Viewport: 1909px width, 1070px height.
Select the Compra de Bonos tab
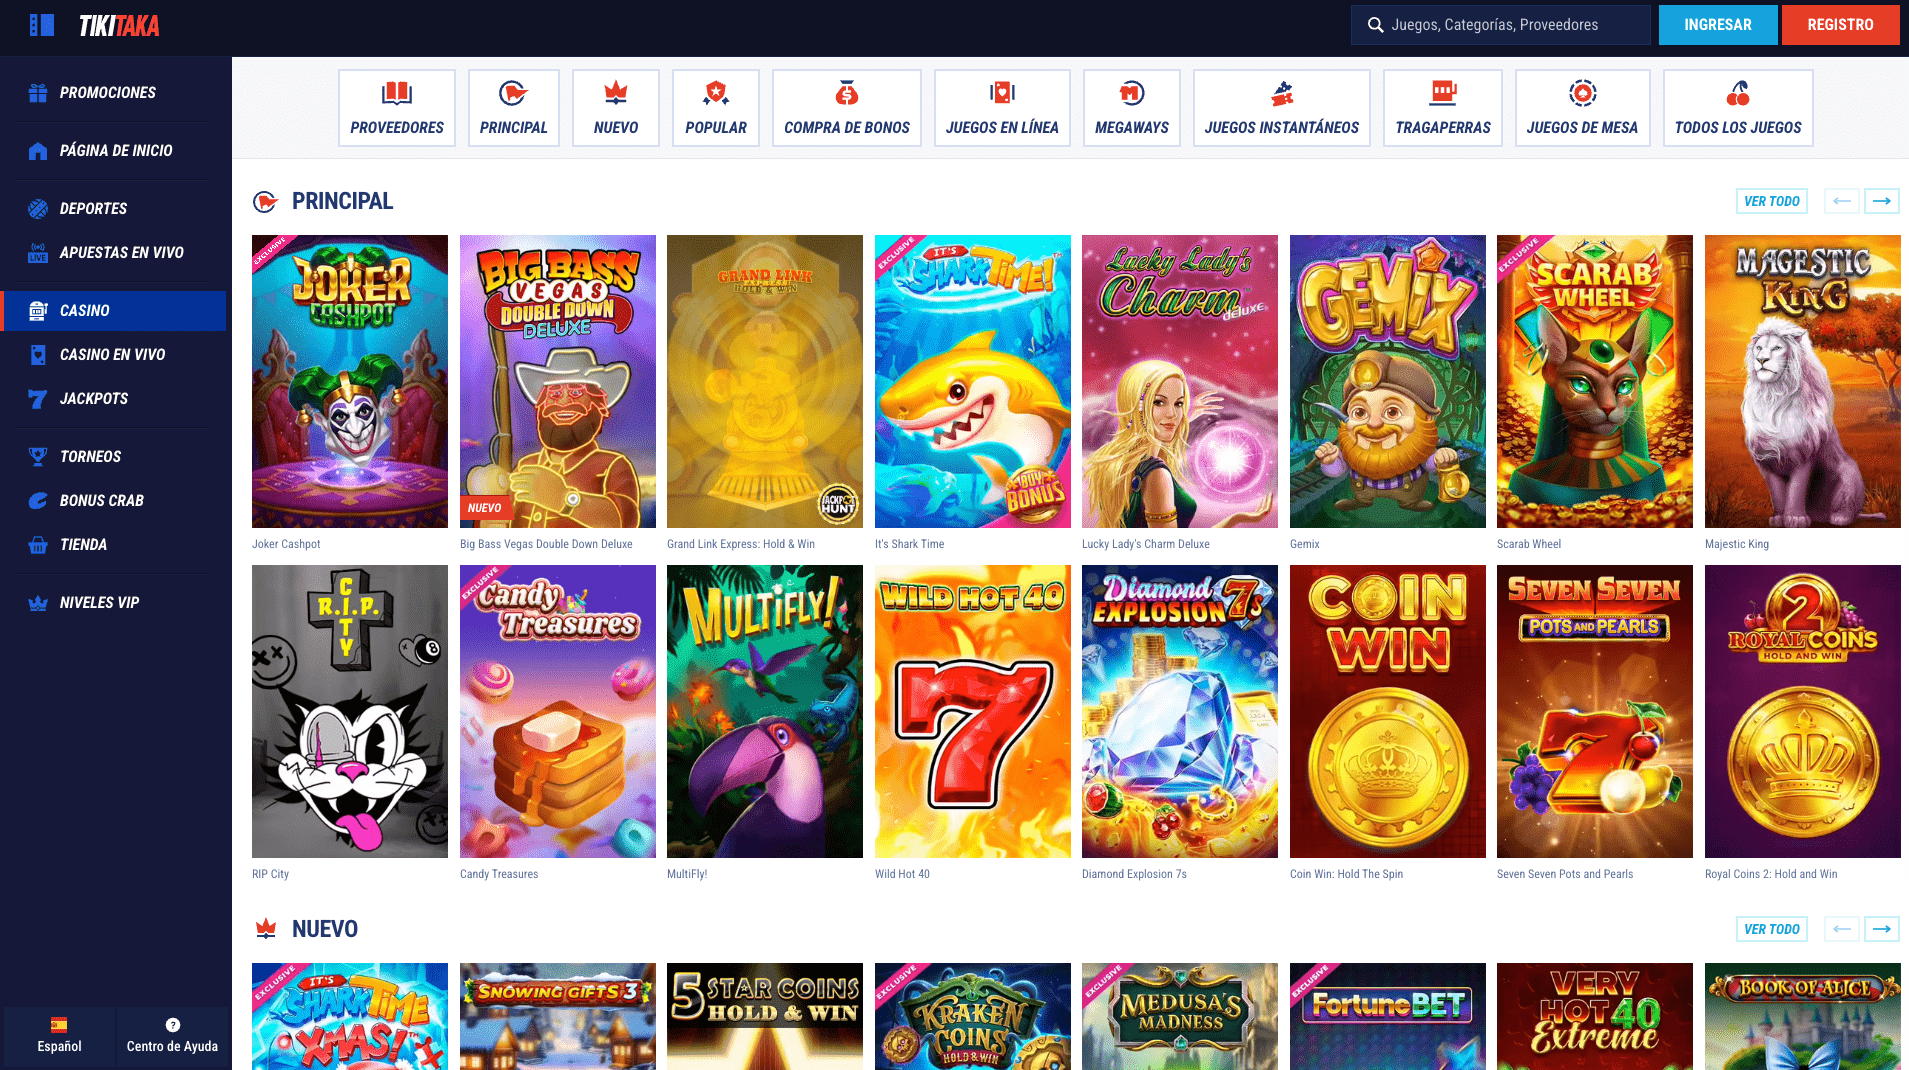[x=847, y=108]
